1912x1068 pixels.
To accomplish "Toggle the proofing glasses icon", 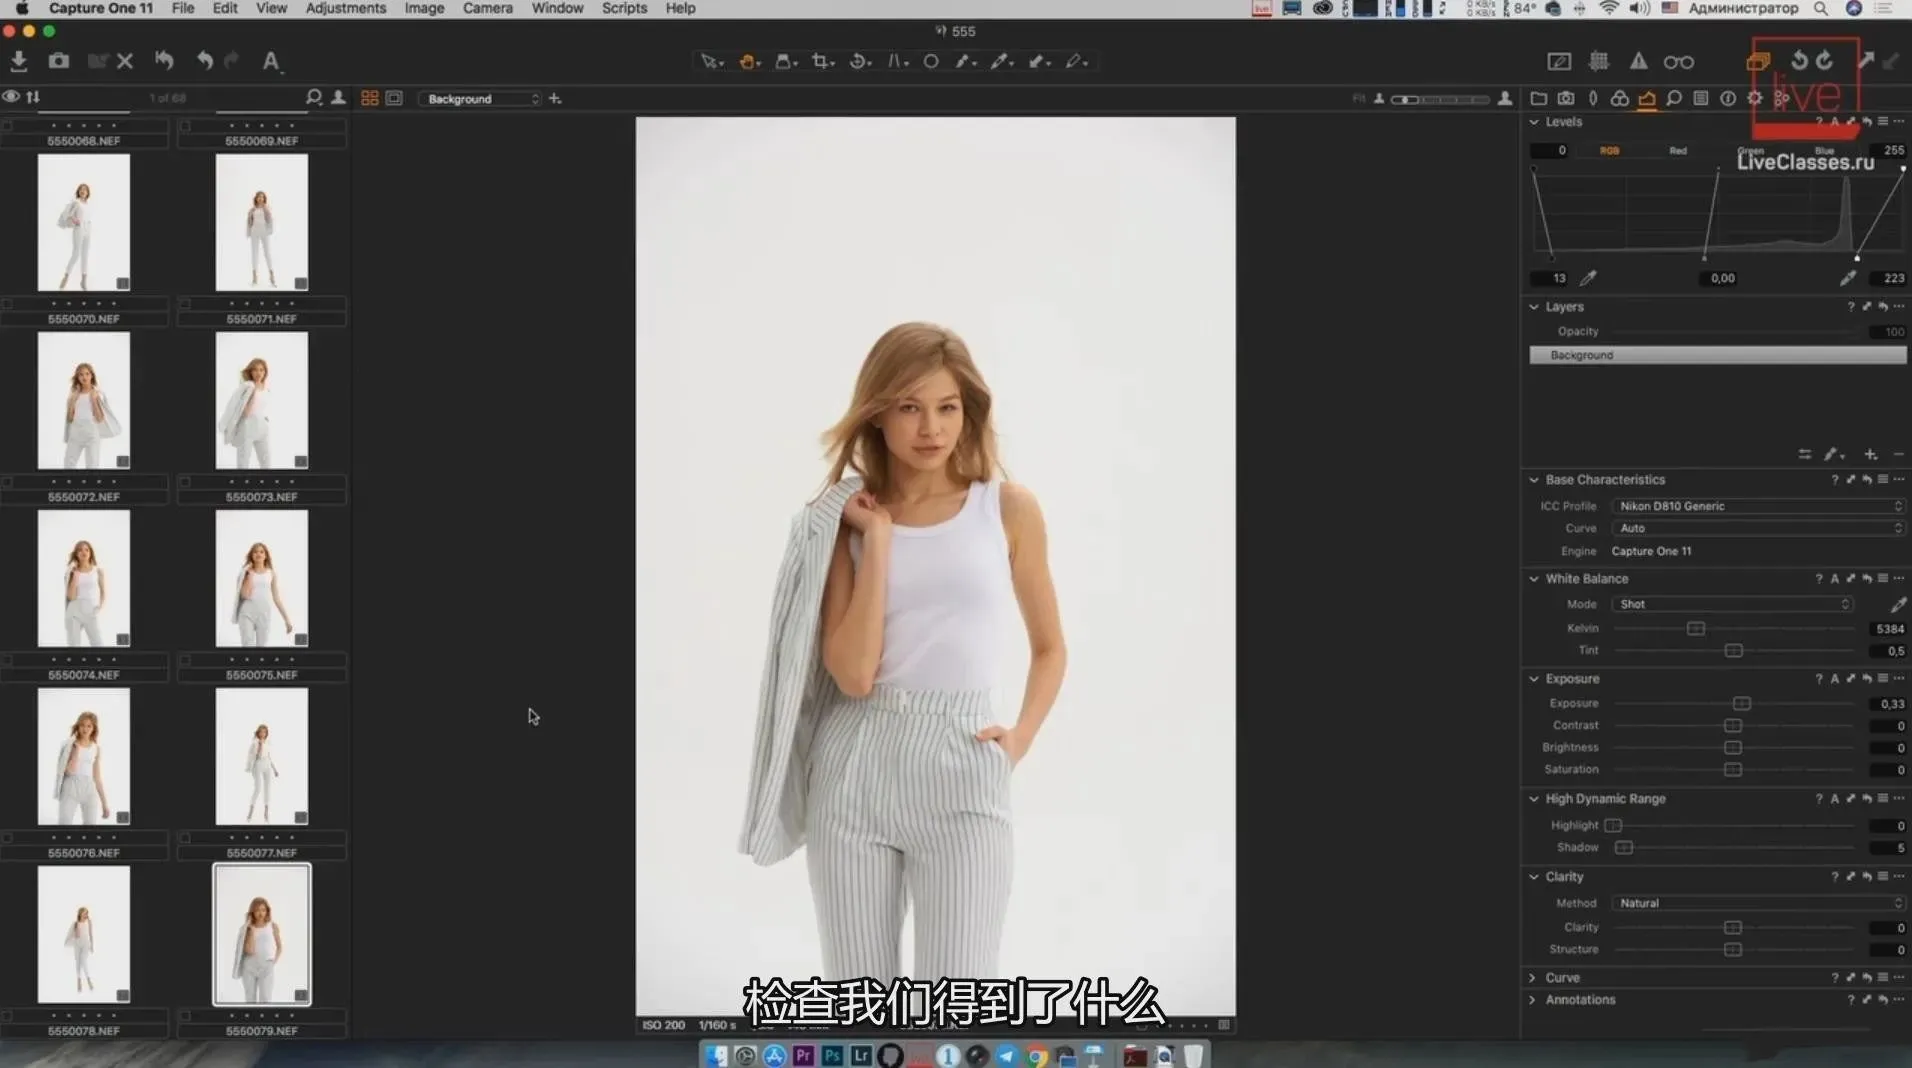I will pos(1679,62).
